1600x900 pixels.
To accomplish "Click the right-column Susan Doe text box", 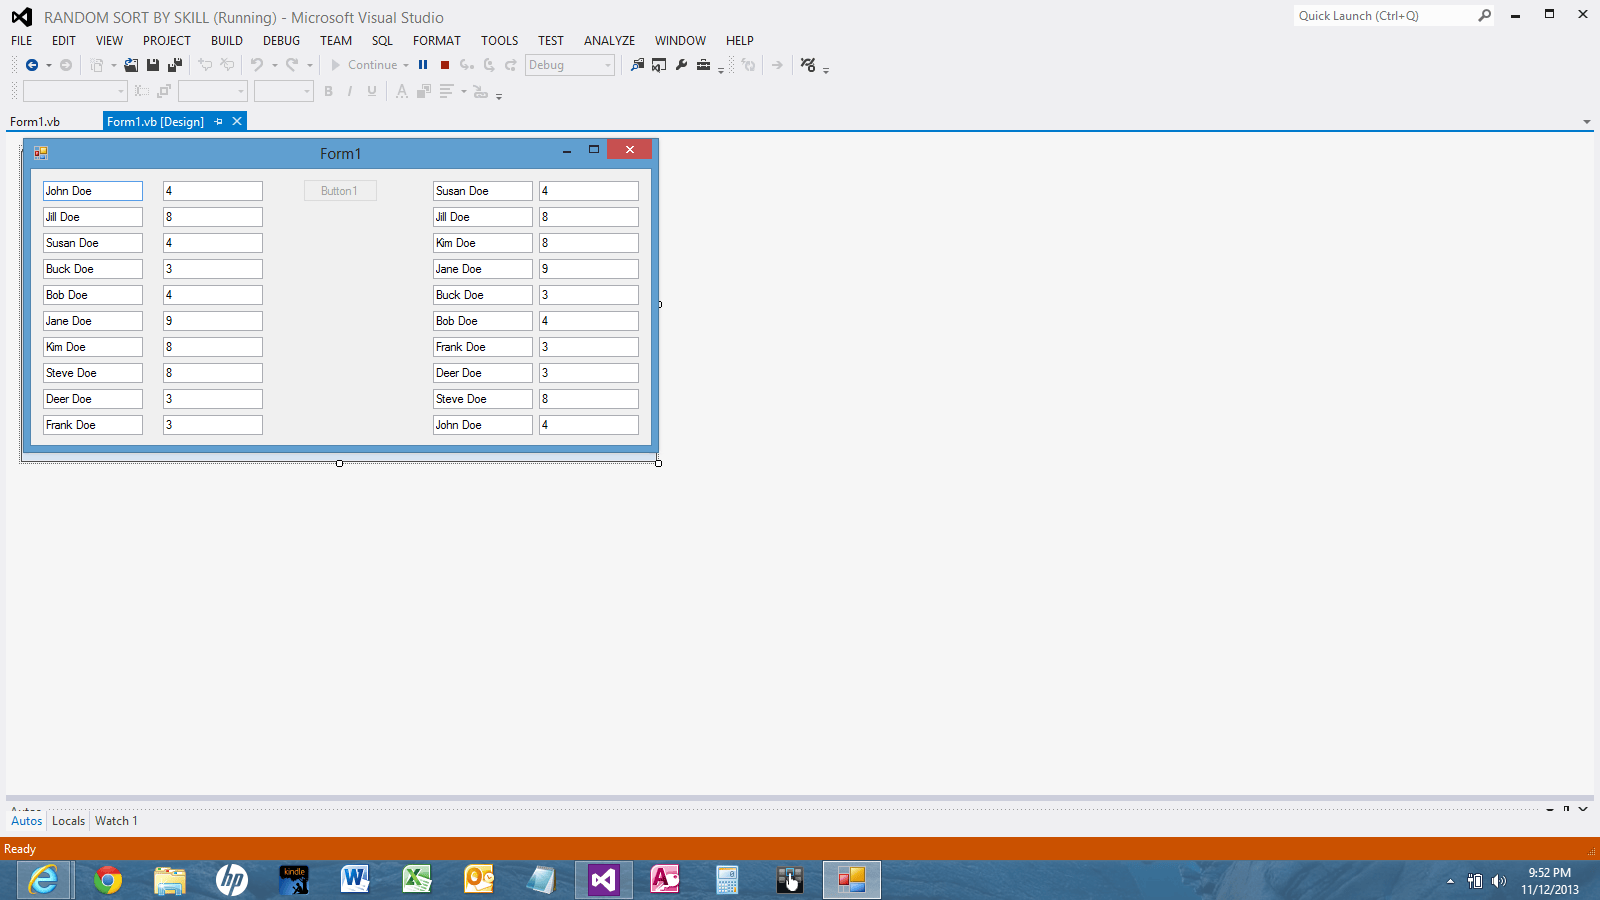I will [483, 191].
